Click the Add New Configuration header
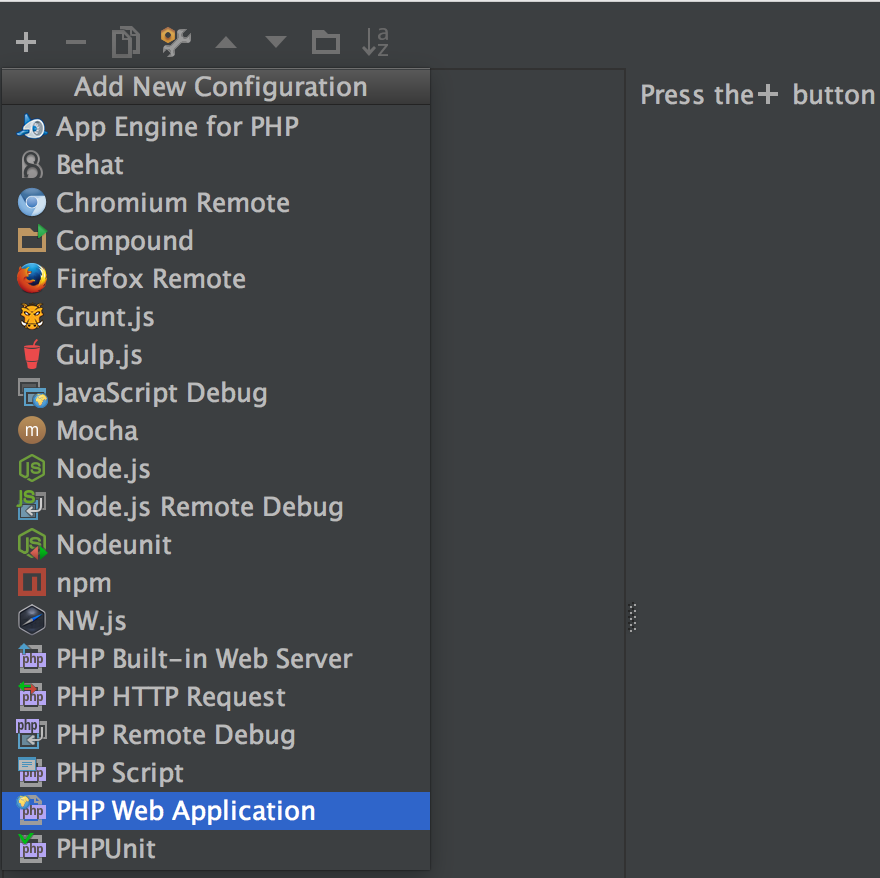Screen dimensions: 880x878 tap(216, 87)
